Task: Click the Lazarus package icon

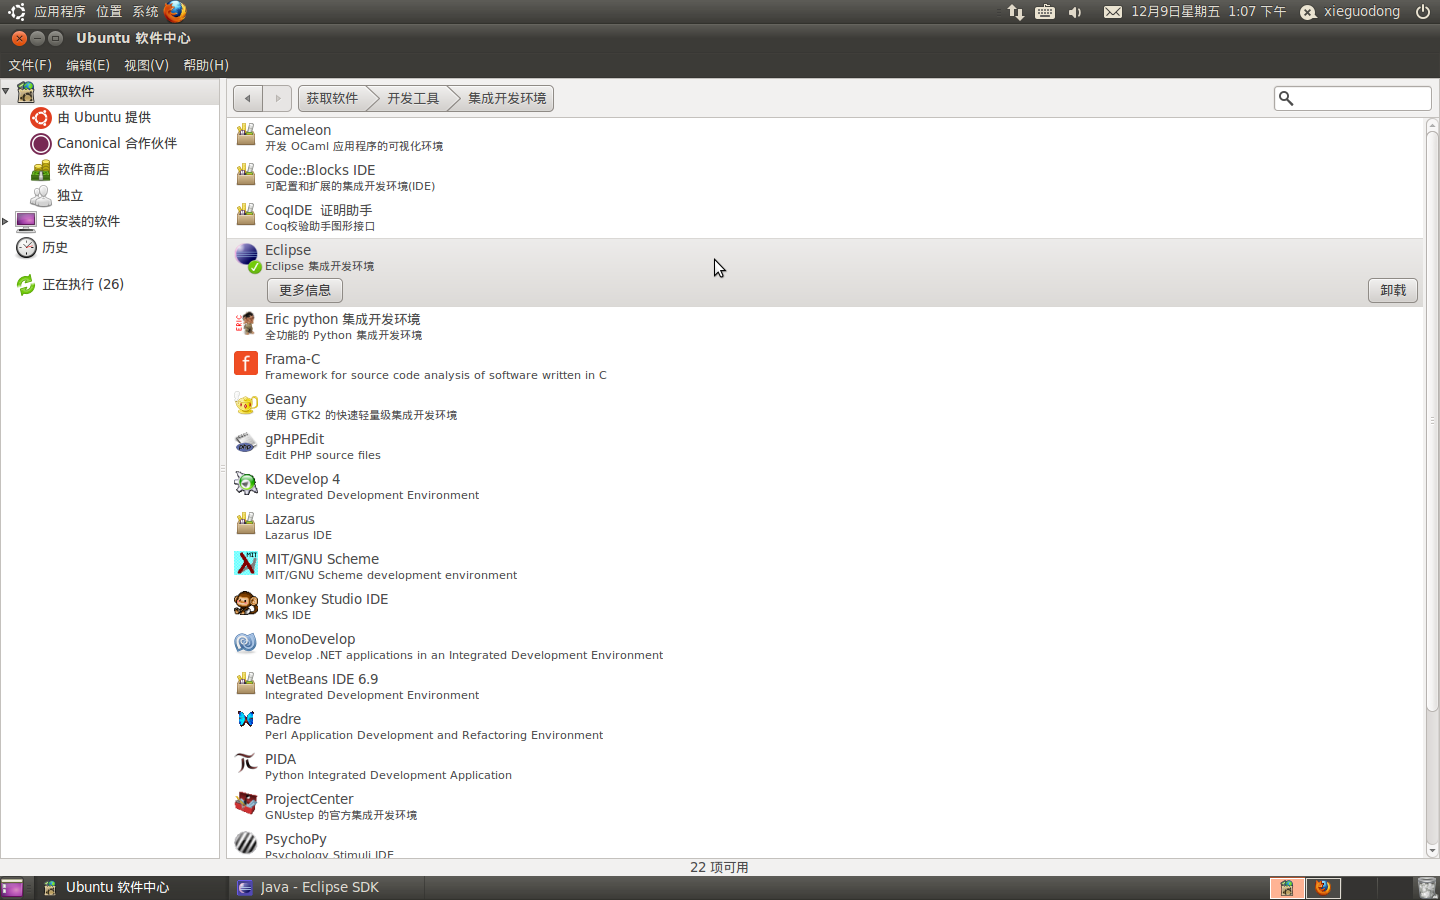Action: tap(246, 524)
